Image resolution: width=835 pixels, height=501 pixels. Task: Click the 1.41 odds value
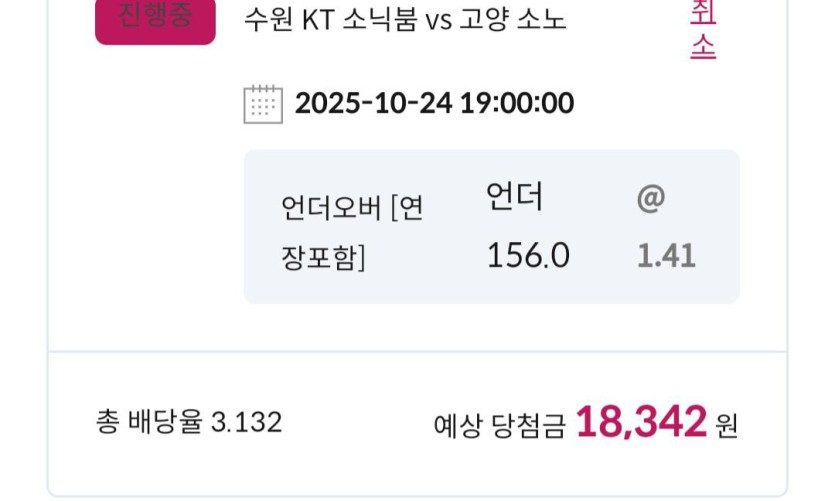[666, 256]
